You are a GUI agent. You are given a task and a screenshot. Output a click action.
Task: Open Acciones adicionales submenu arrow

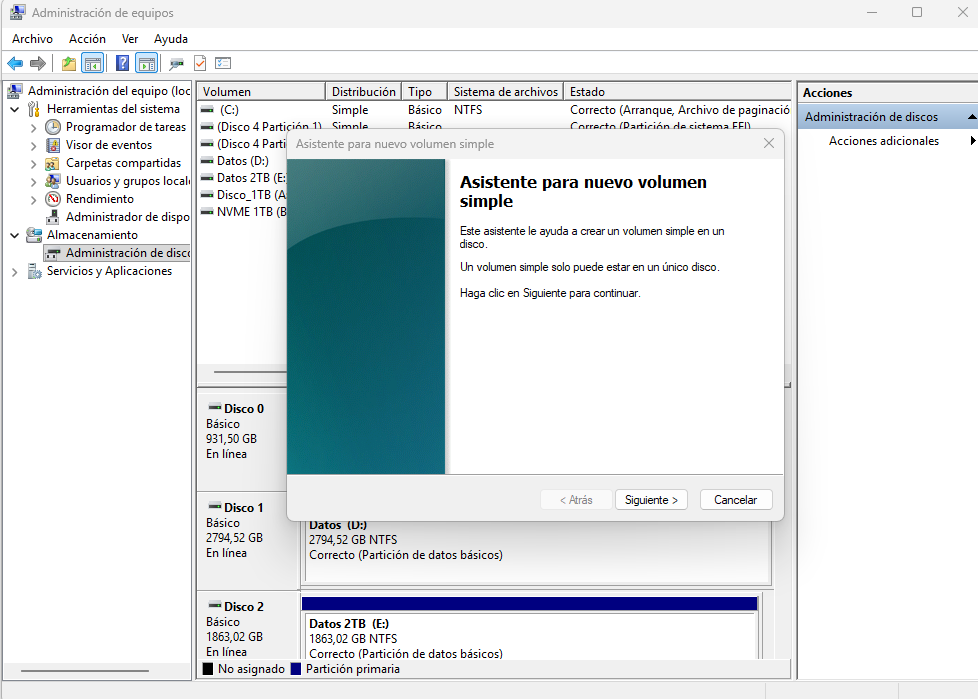pyautogui.click(x=972, y=141)
